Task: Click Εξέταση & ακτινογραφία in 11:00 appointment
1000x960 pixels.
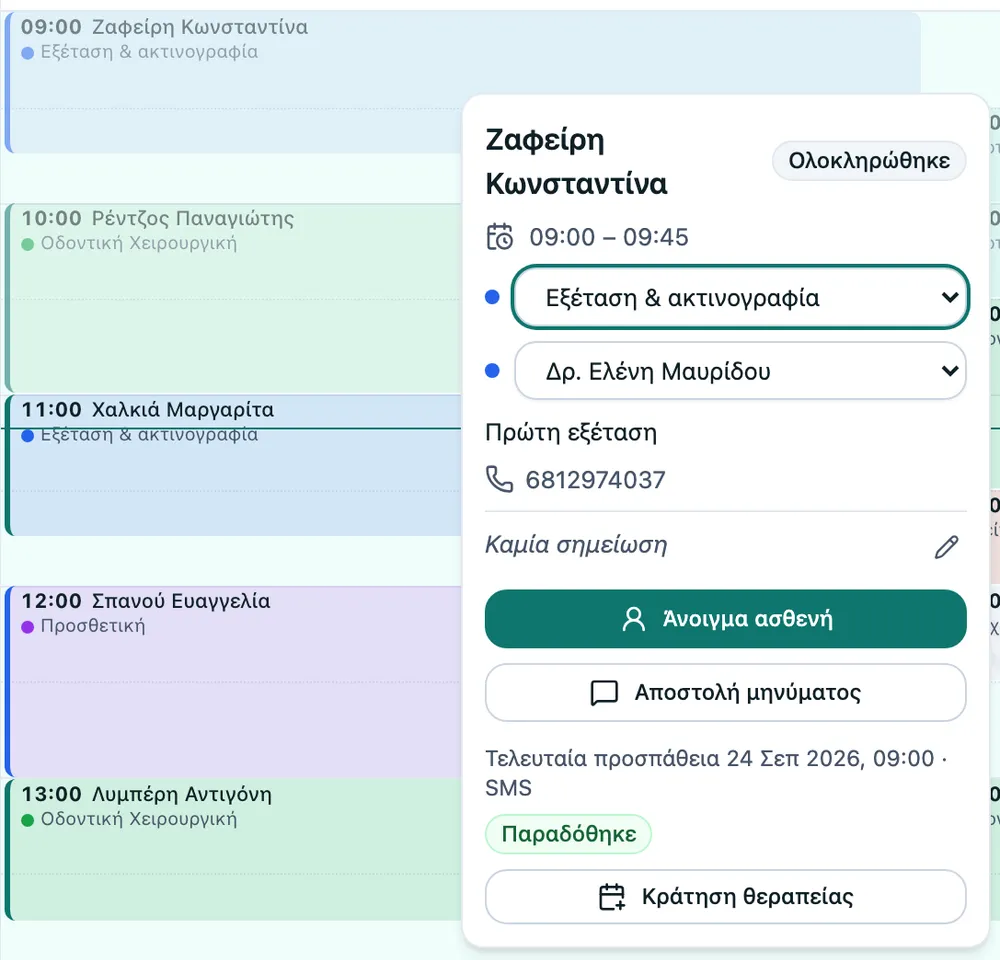Action: point(149,434)
